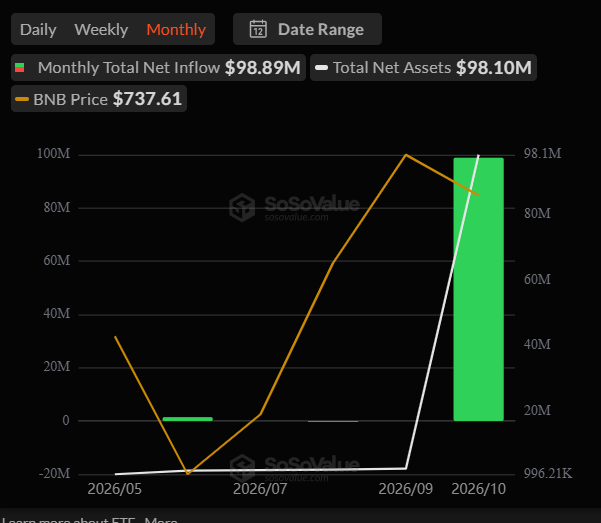The height and width of the screenshot is (523, 601).
Task: Select the Monthly tab
Action: click(x=176, y=30)
